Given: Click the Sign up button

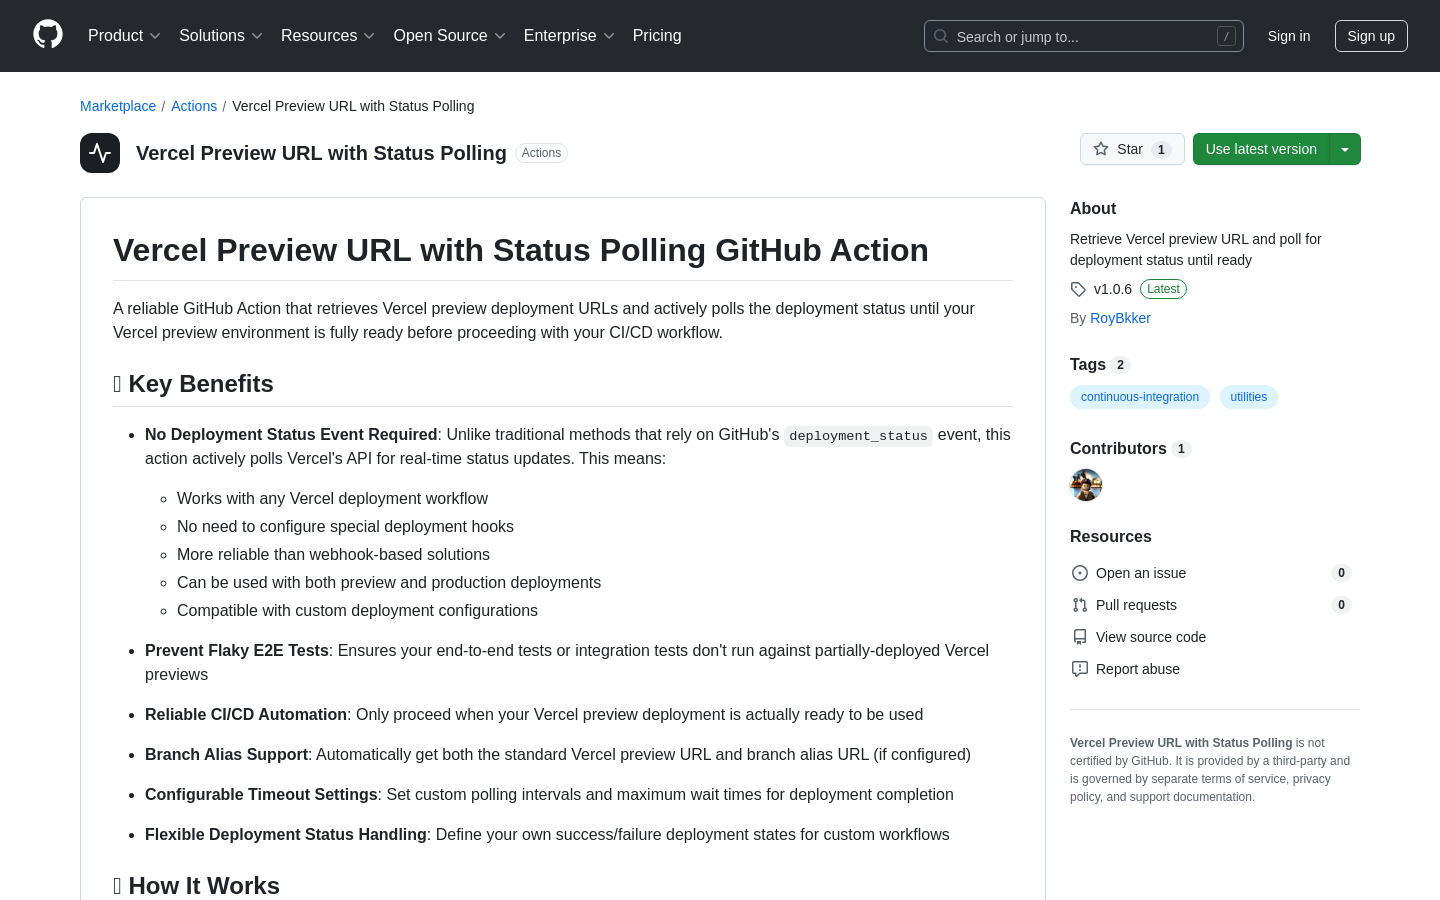Looking at the screenshot, I should (x=1371, y=36).
